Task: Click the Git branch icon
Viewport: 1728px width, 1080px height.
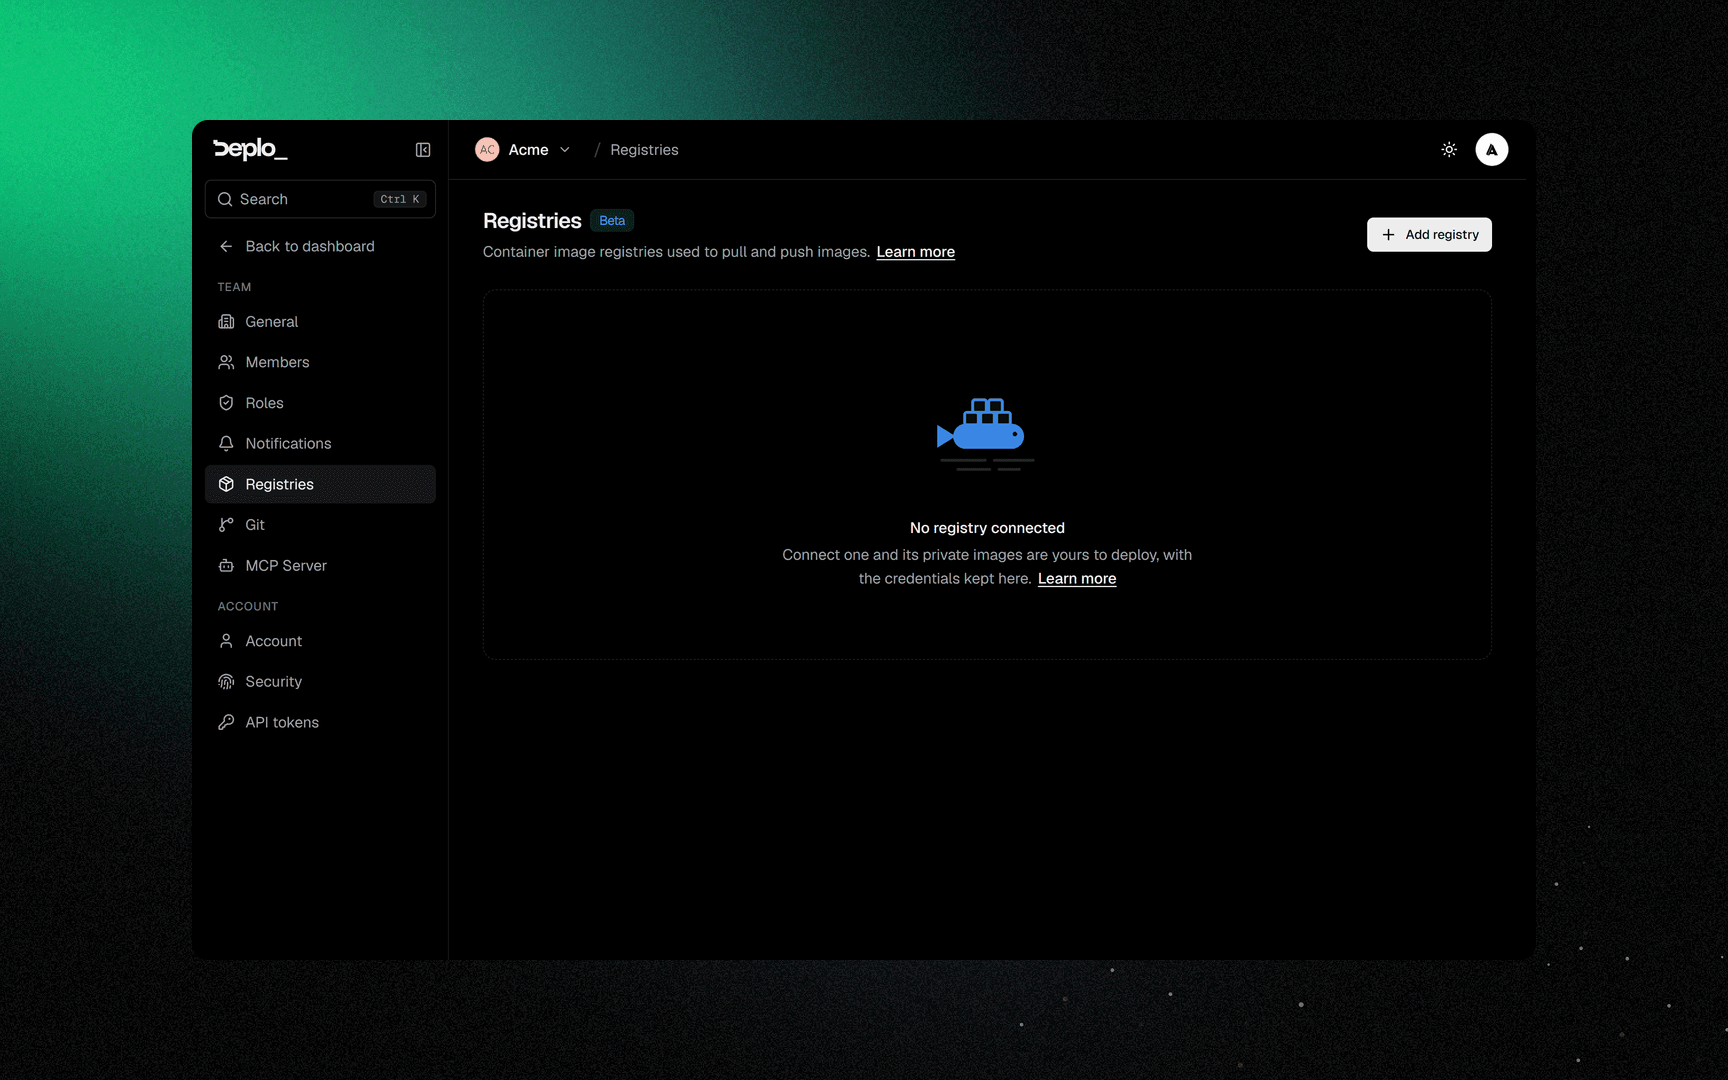Action: 226,525
